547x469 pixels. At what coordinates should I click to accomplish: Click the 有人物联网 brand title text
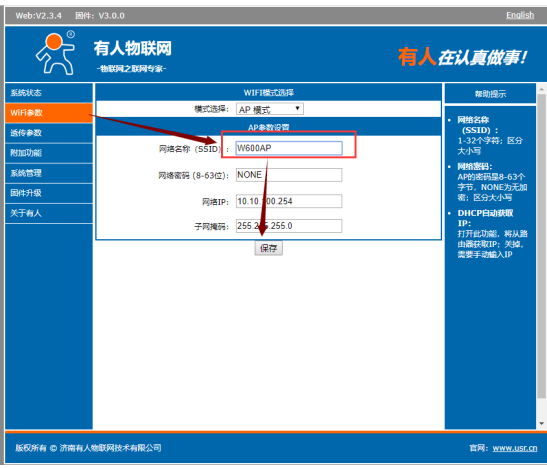click(133, 48)
